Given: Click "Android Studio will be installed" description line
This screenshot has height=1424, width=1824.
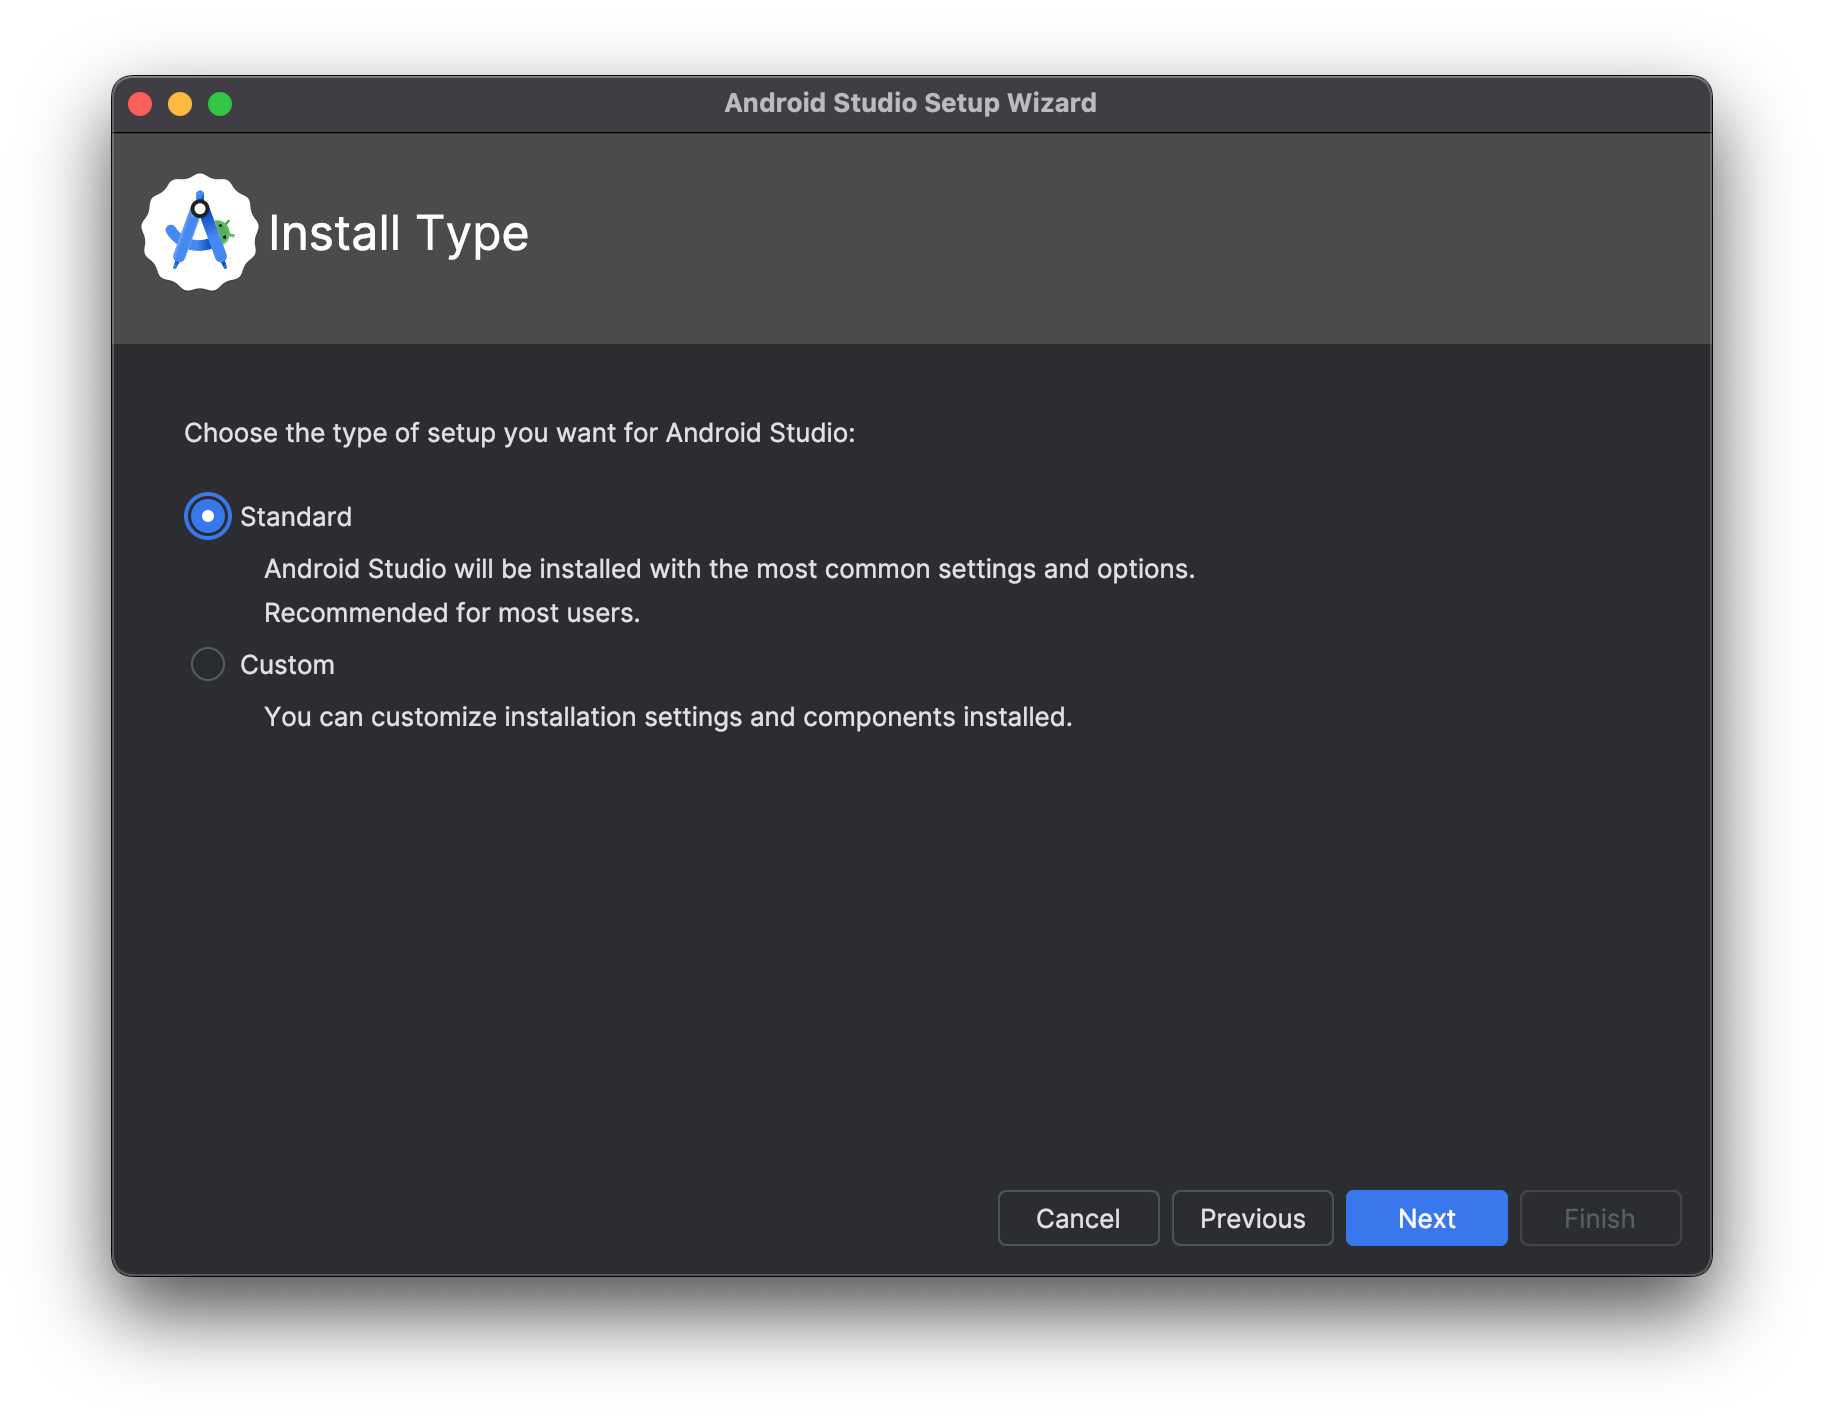Looking at the screenshot, I should tap(730, 569).
